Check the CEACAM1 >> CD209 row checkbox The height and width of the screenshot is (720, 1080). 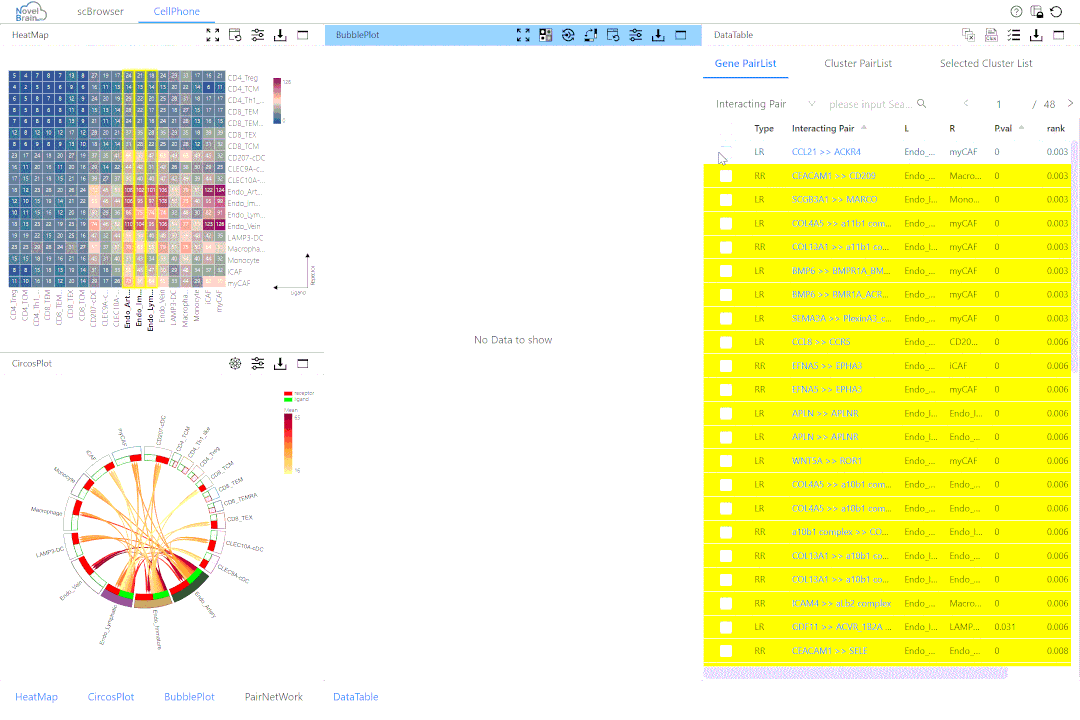726,176
